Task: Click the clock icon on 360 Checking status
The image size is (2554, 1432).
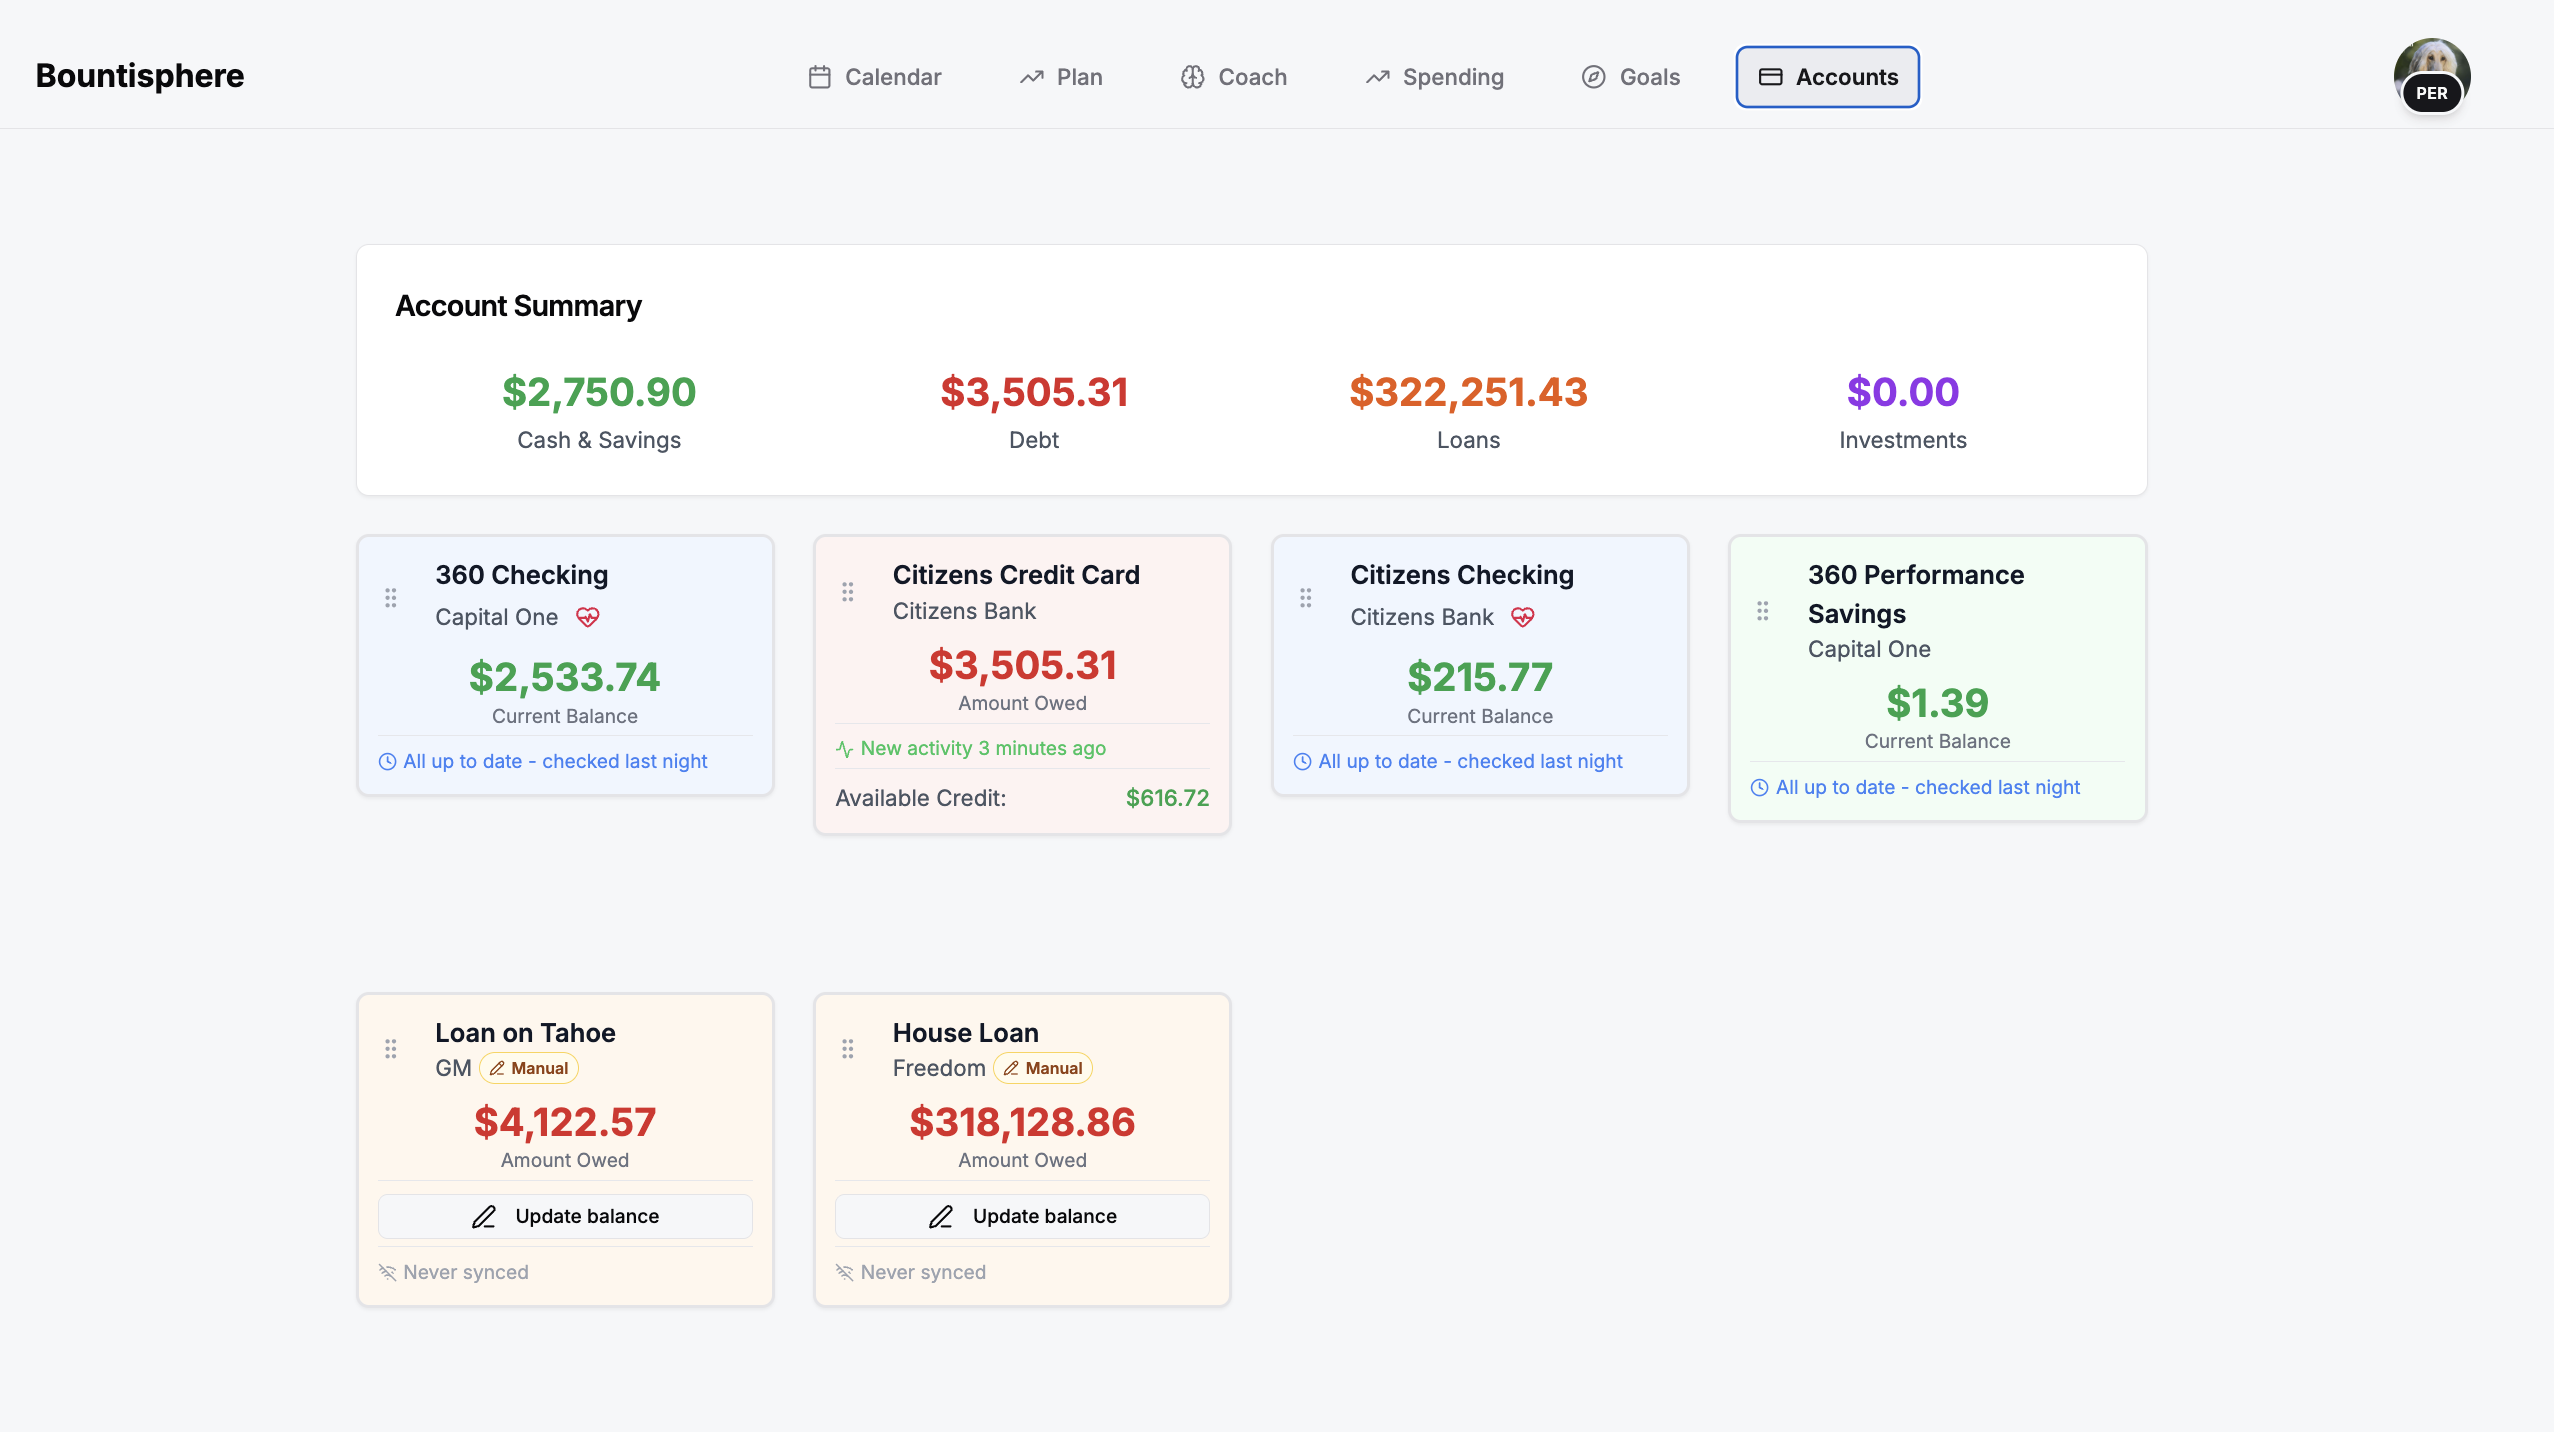Action: click(x=388, y=762)
